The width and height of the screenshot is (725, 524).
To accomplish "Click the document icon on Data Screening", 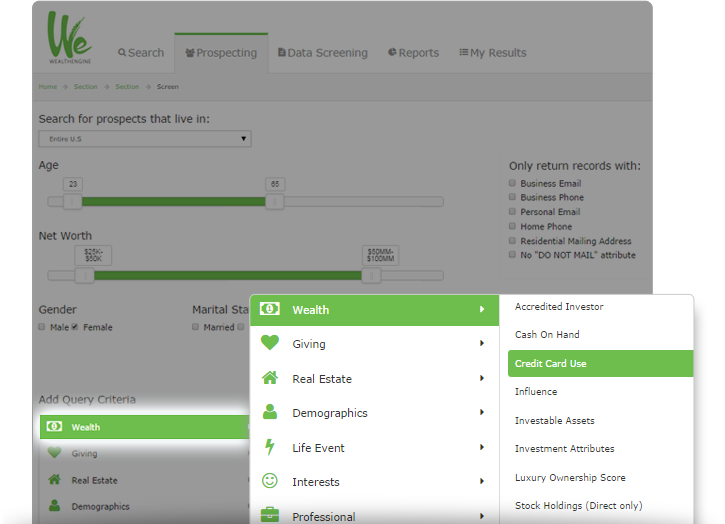I will (x=282, y=52).
